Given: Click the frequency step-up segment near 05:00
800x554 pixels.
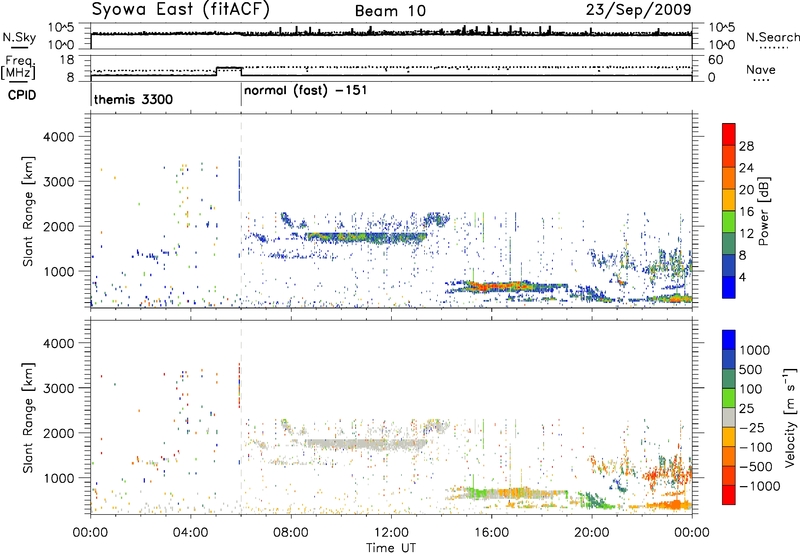Looking at the screenshot, I should pos(229,68).
